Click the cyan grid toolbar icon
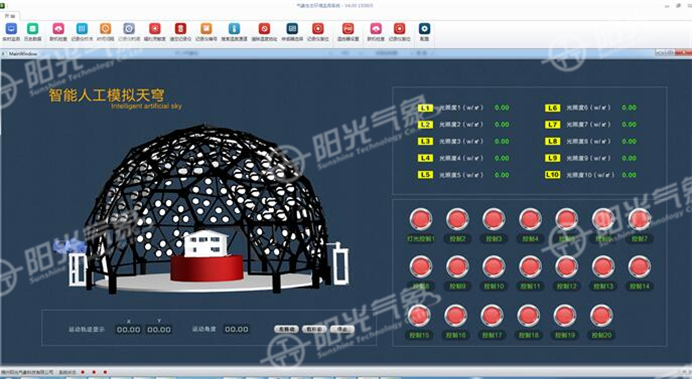This screenshot has height=379, width=692. coord(82,29)
